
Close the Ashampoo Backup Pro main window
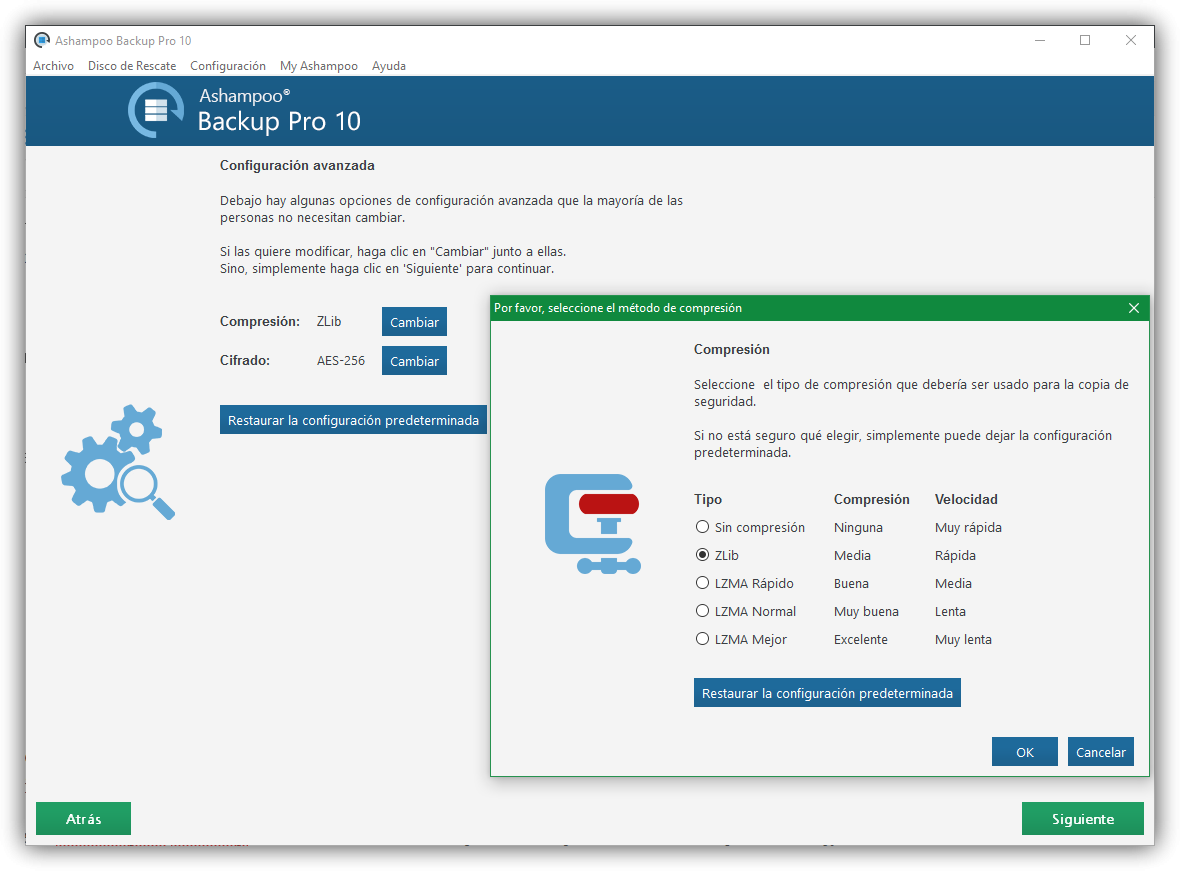click(1130, 40)
